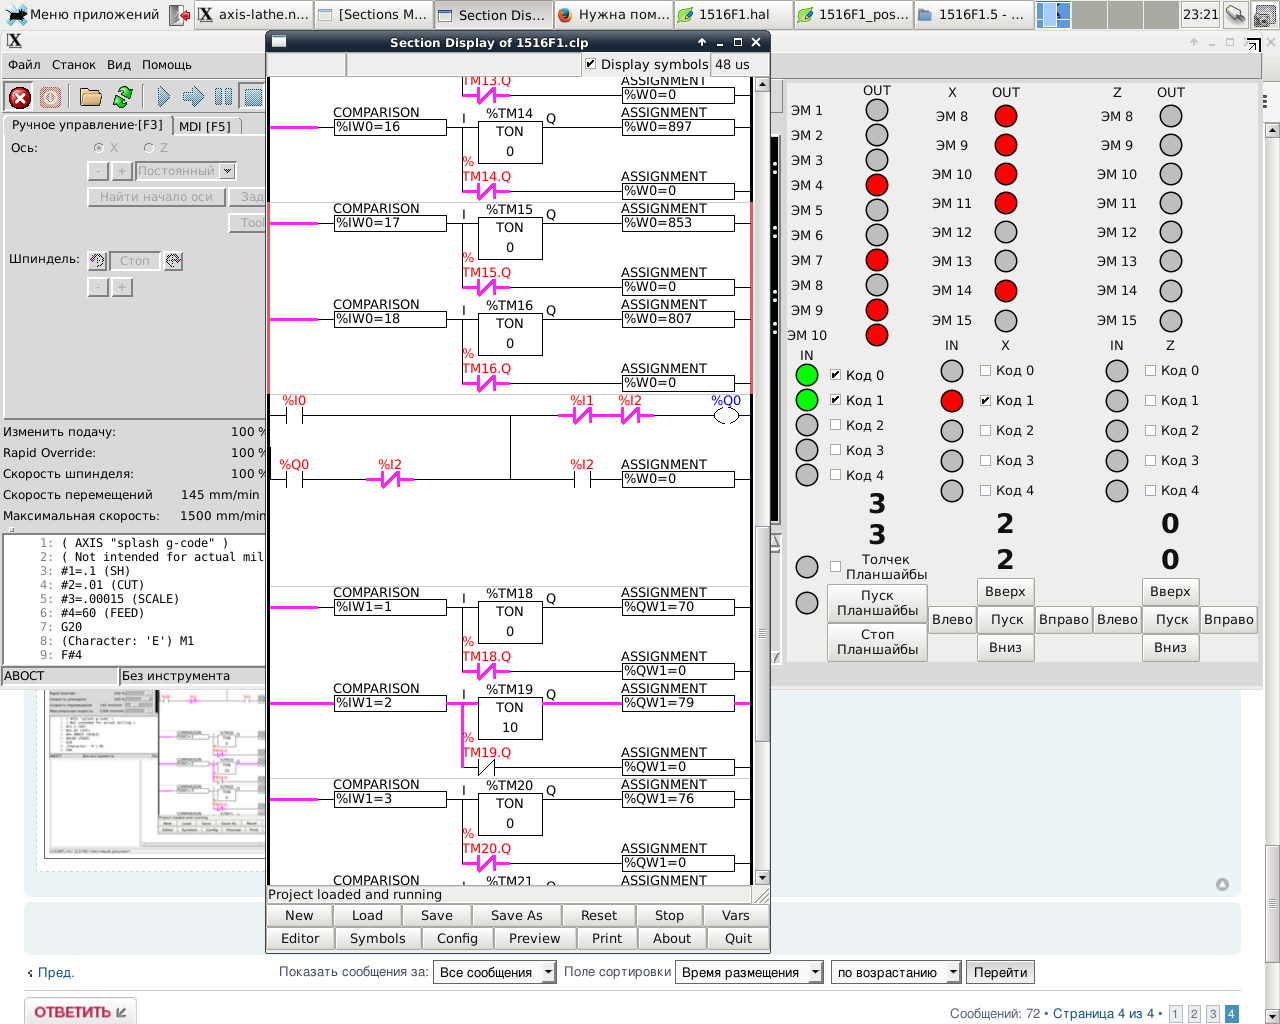Click the Vars button

736,915
